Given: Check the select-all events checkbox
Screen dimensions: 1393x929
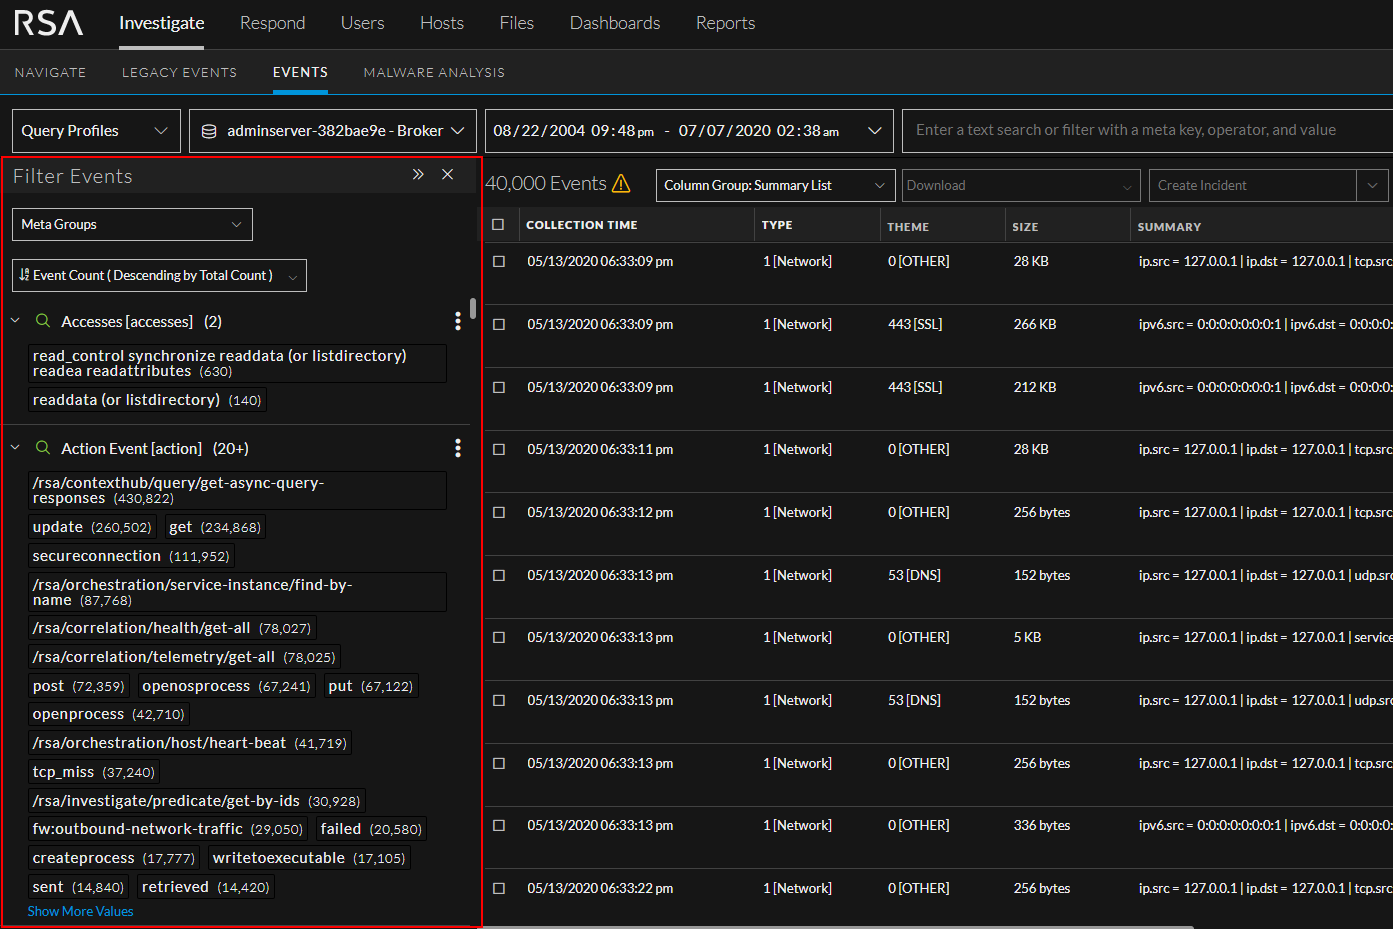Looking at the screenshot, I should pyautogui.click(x=498, y=224).
